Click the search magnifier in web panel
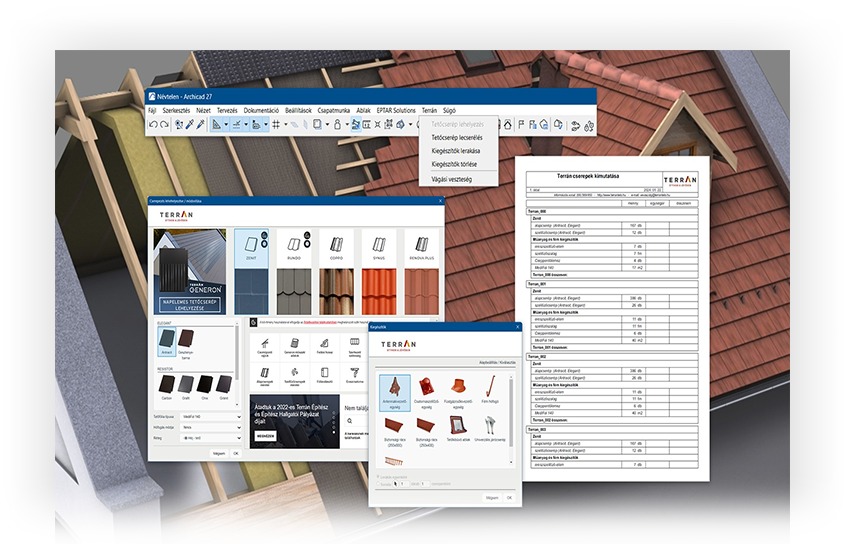 tap(349, 421)
